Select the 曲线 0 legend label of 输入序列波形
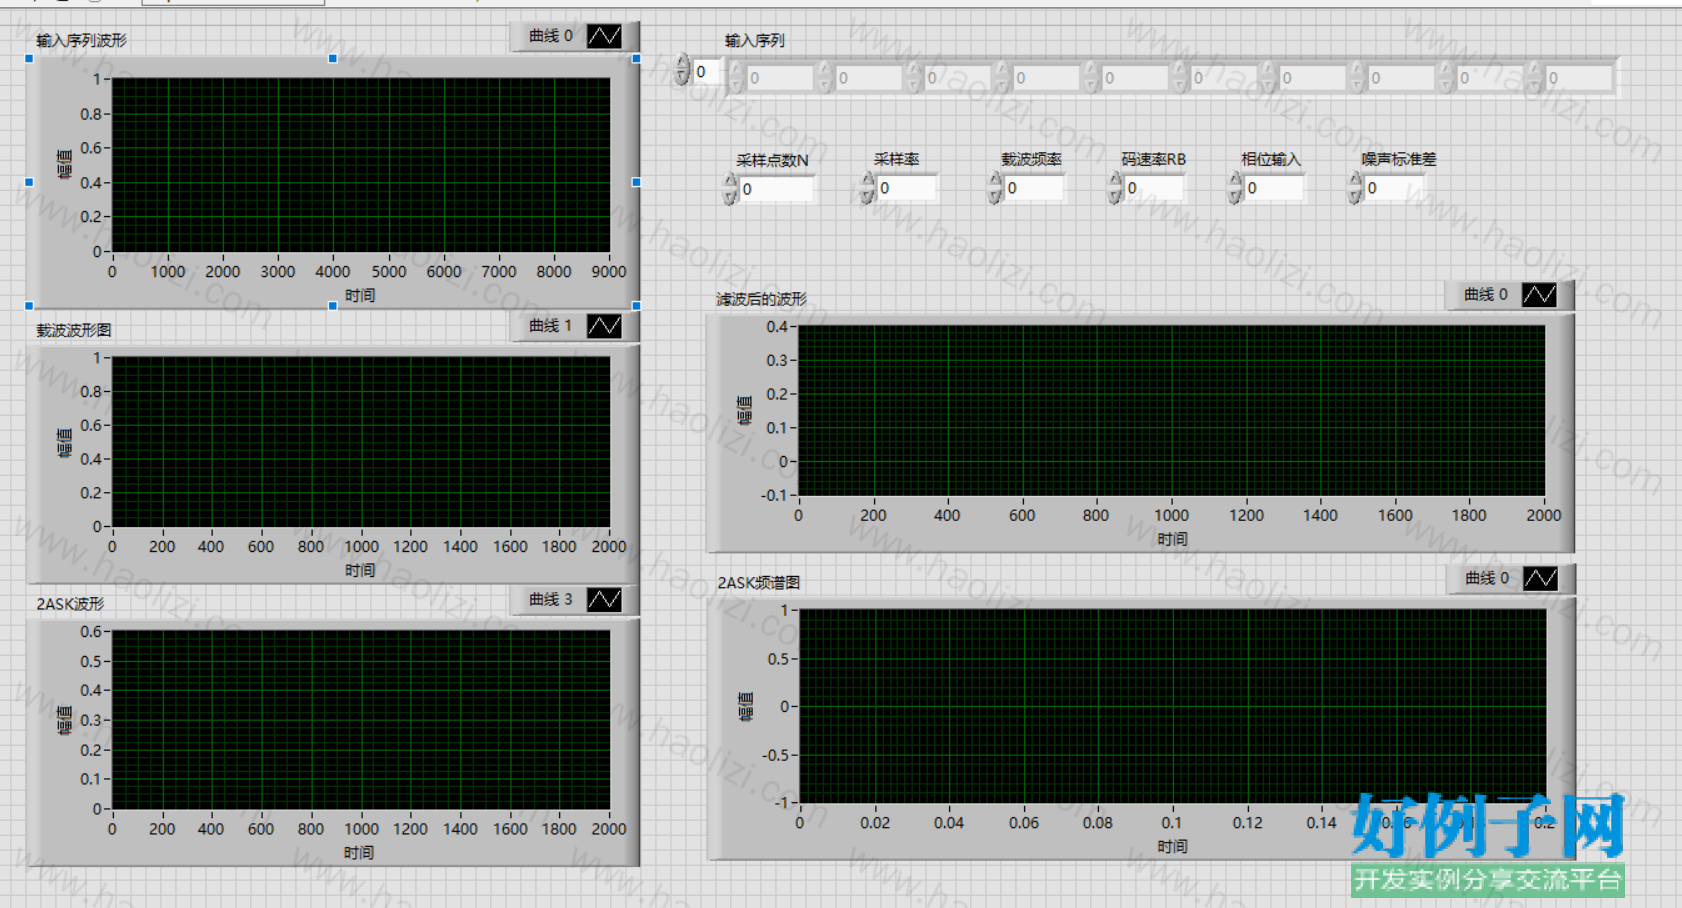 (551, 36)
